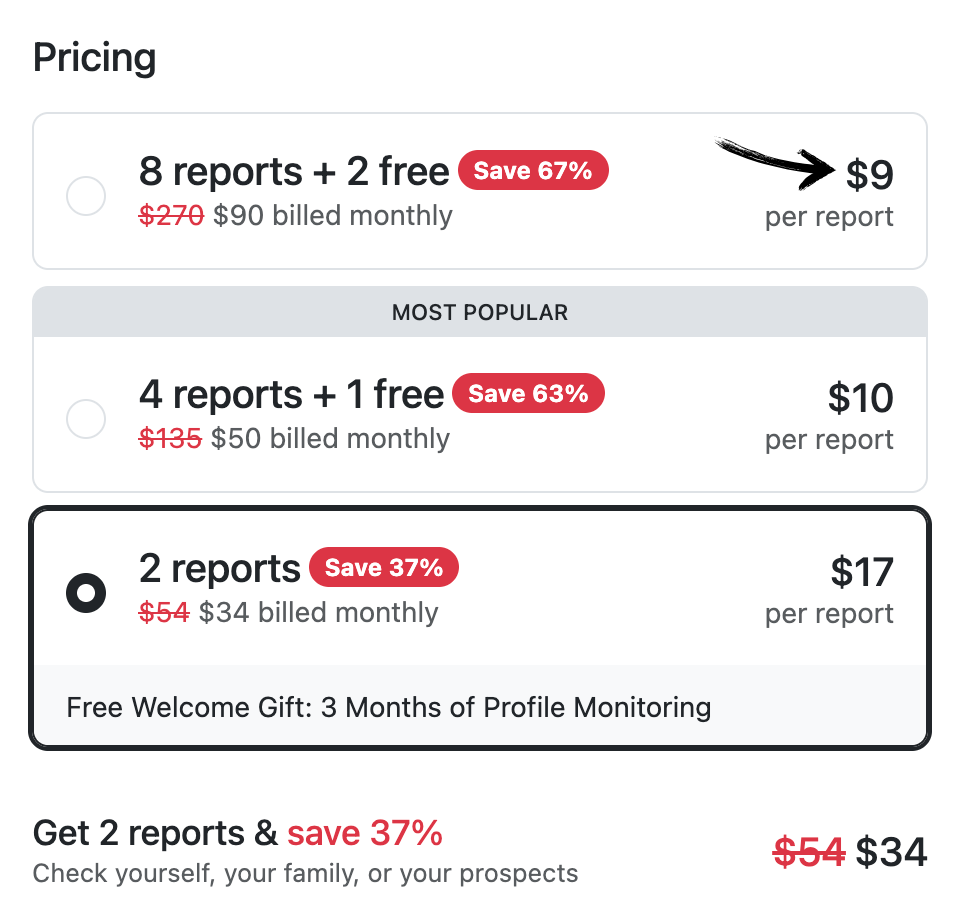Click the Save 67% badge
Viewport: 960px width, 918px height.
coord(533,170)
